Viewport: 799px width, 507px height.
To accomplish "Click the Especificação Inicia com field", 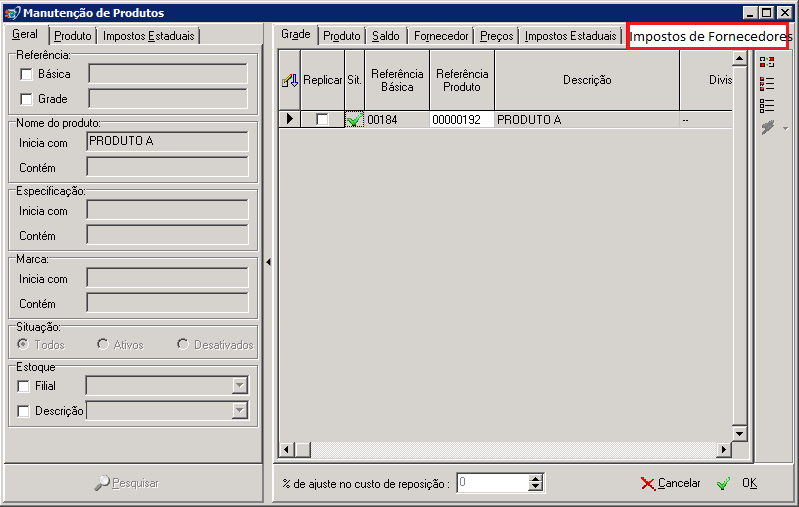I will [168, 210].
